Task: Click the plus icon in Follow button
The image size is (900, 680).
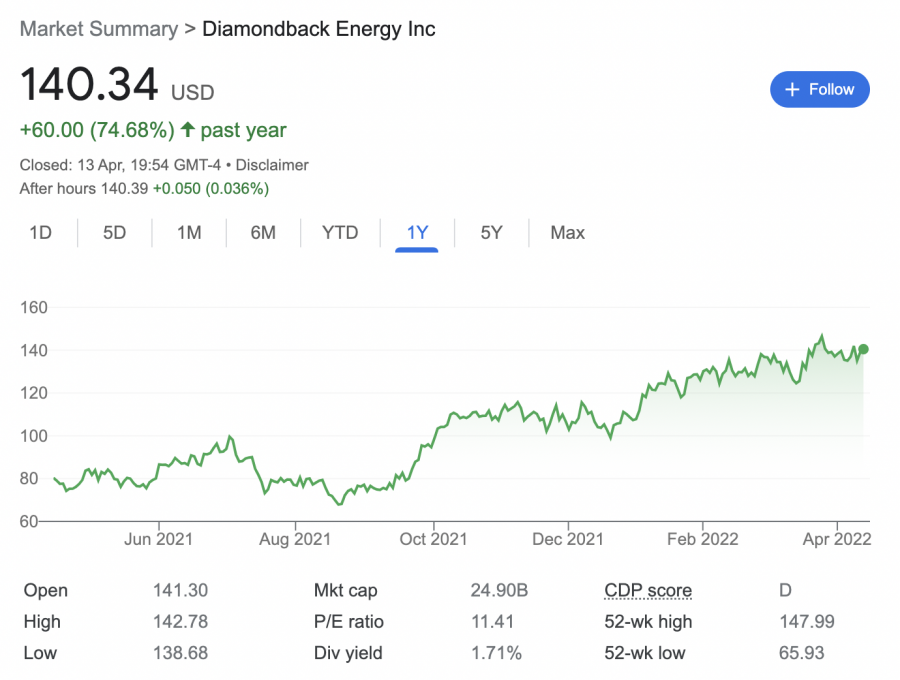Action: point(792,90)
